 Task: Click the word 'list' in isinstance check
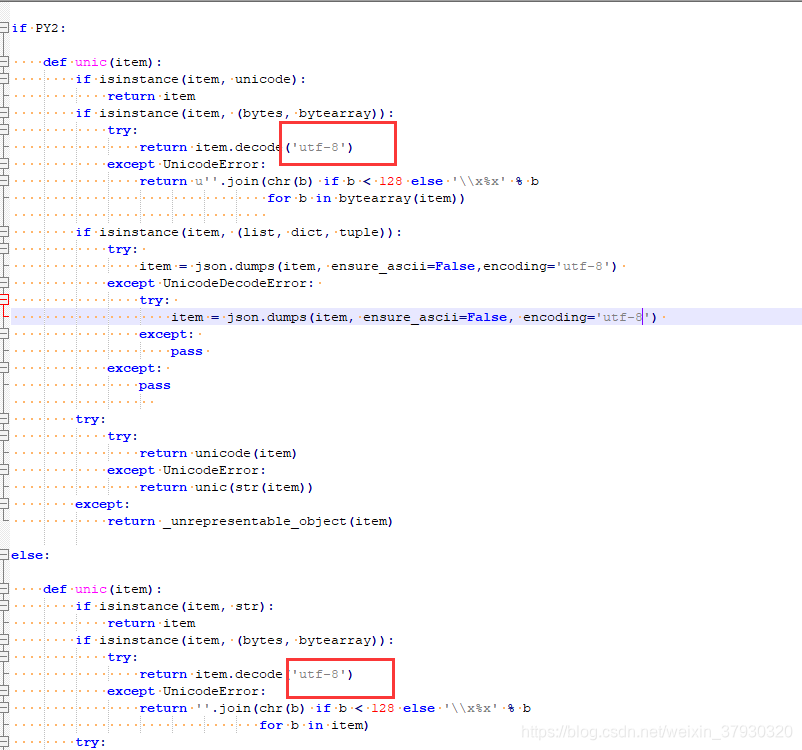point(259,232)
